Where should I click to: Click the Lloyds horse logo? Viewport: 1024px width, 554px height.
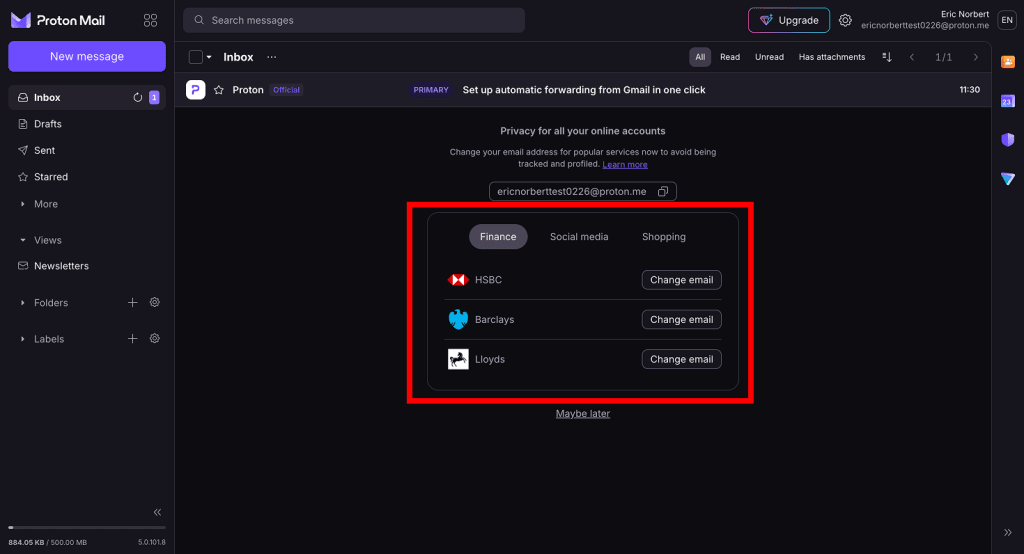[x=458, y=359]
